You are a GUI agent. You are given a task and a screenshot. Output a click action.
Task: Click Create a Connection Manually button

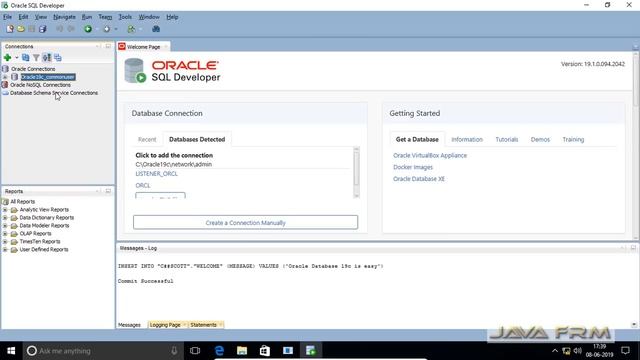click(x=245, y=222)
